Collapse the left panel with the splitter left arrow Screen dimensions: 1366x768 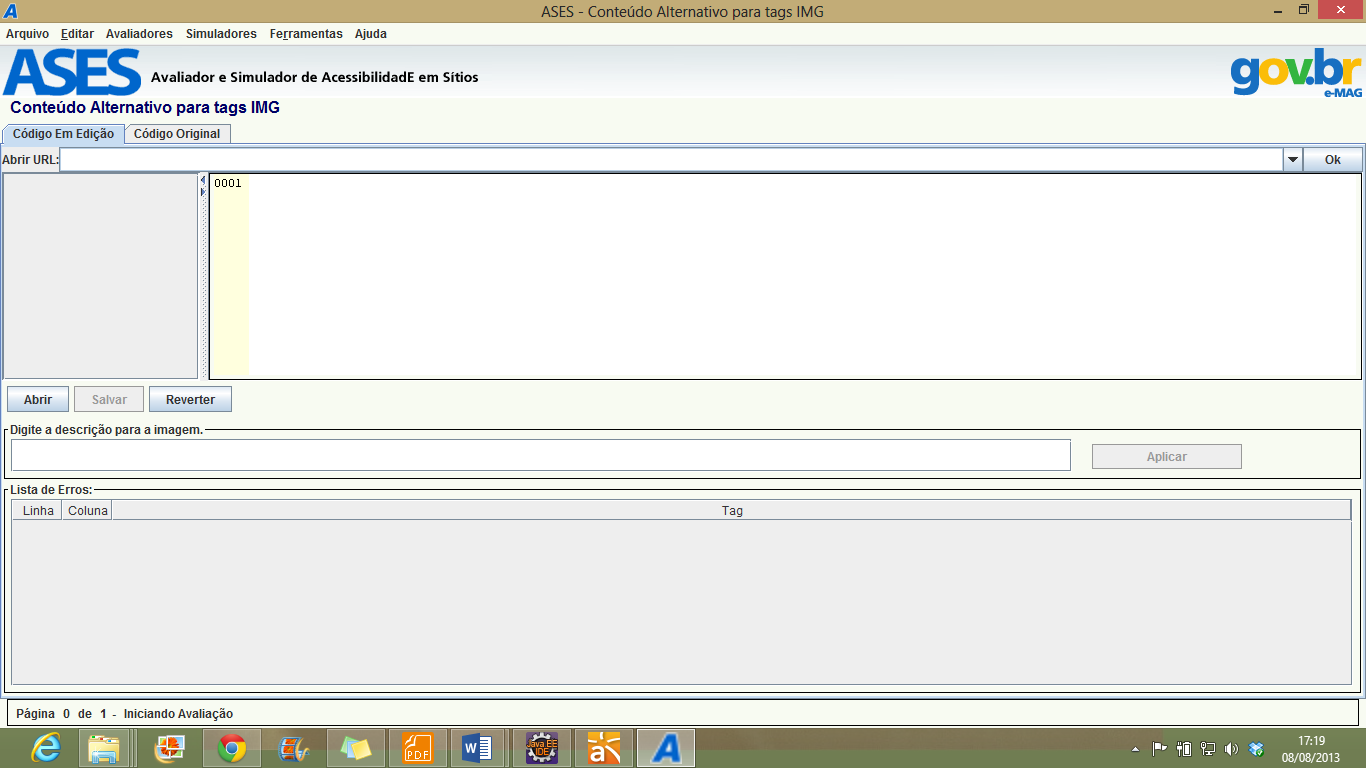[203, 180]
